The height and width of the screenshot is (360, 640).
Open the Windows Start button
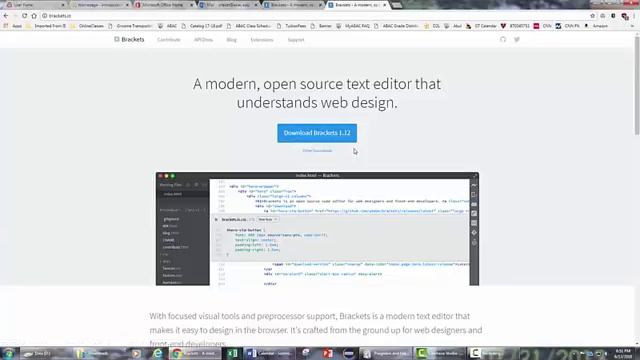point(9,353)
